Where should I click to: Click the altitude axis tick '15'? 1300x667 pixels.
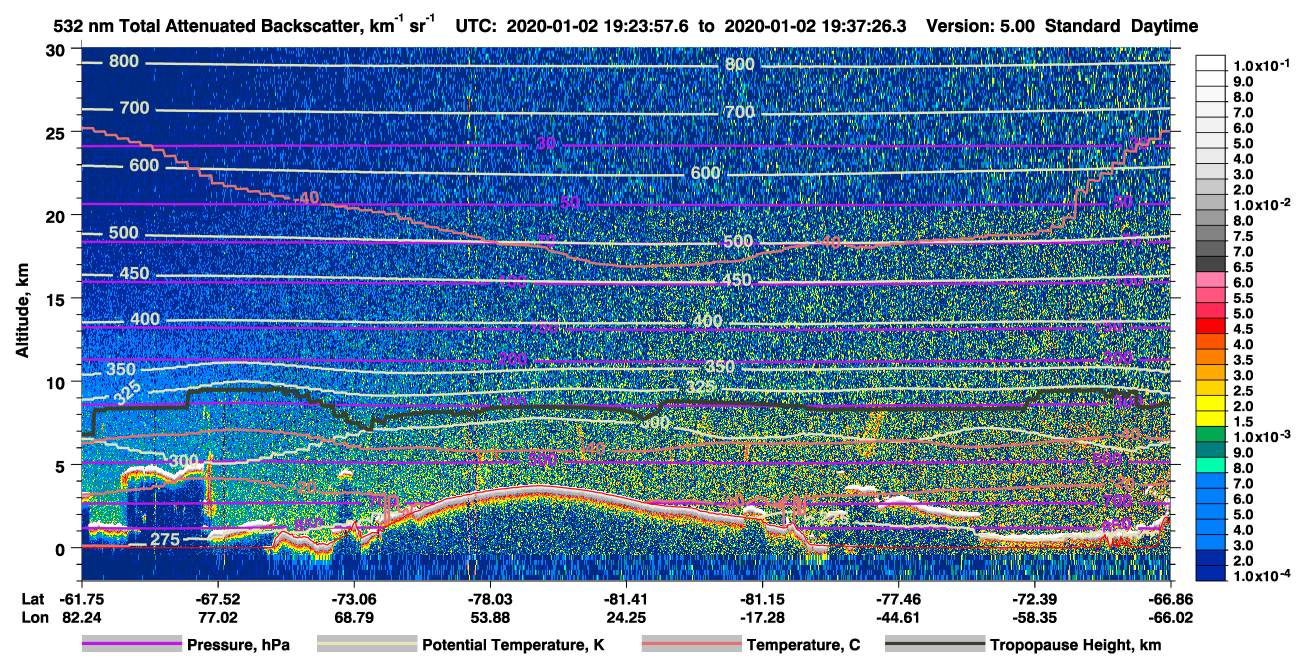point(56,298)
